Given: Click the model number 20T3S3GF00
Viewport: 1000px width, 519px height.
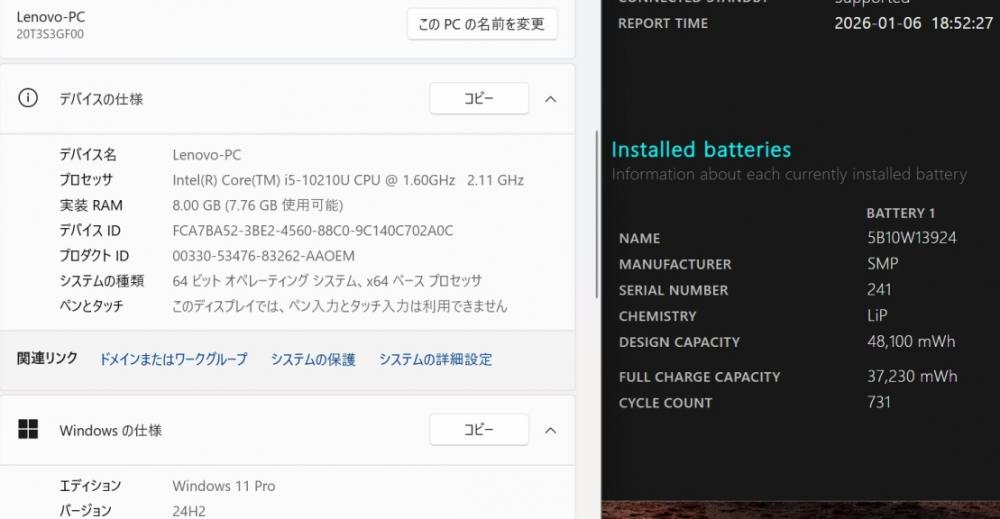Looking at the screenshot, I should pos(50,34).
